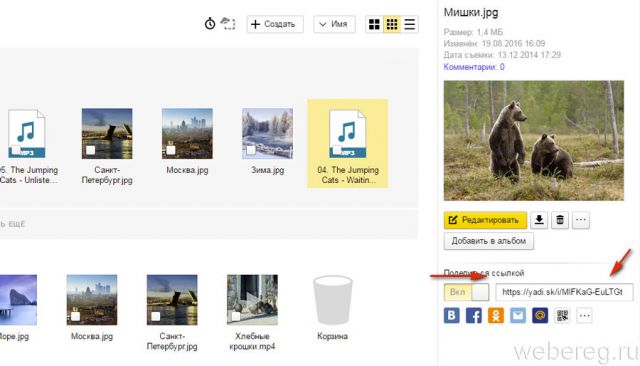The image size is (640, 366).
Task: Toggle the Вкл link sharing switch
Action: pyautogui.click(x=466, y=292)
